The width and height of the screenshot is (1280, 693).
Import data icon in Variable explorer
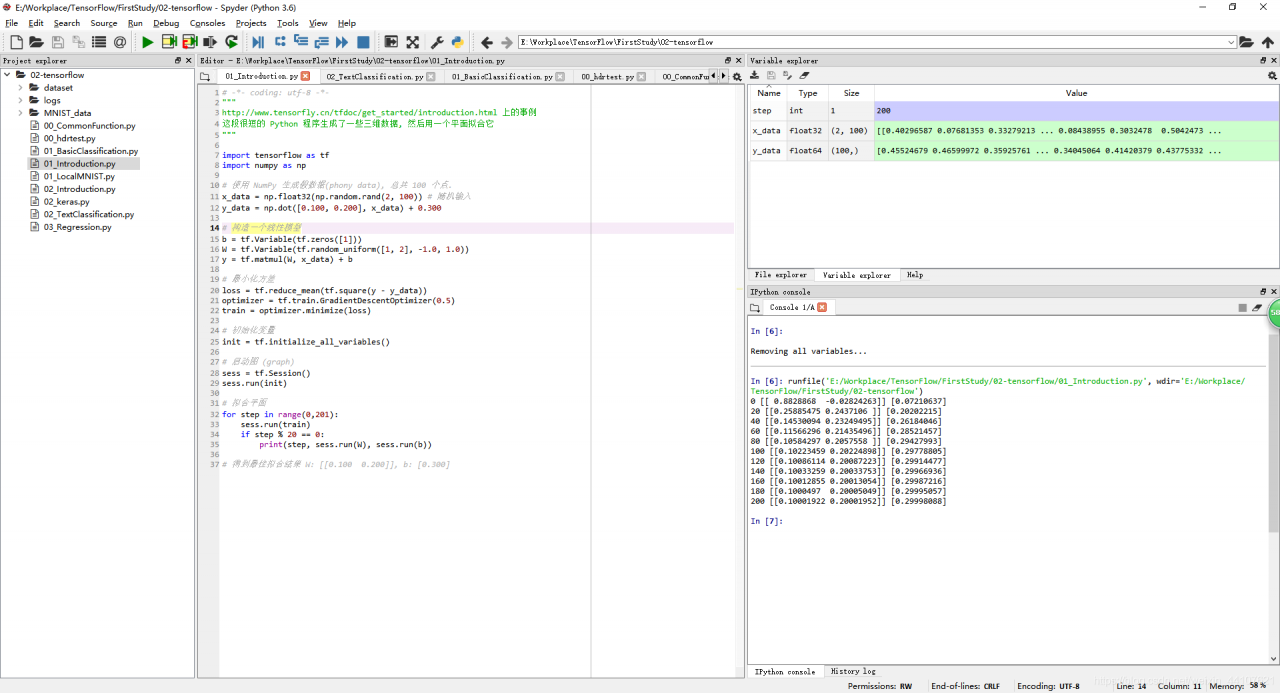[x=755, y=76]
